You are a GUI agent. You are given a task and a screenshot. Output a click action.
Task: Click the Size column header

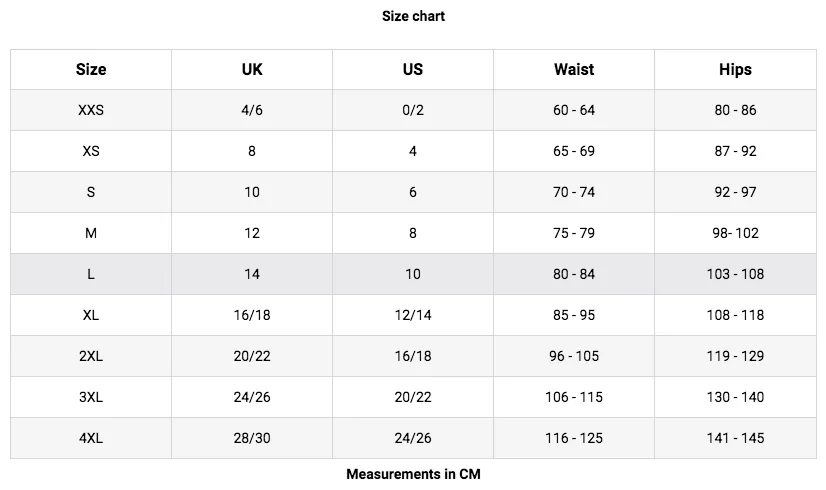91,70
